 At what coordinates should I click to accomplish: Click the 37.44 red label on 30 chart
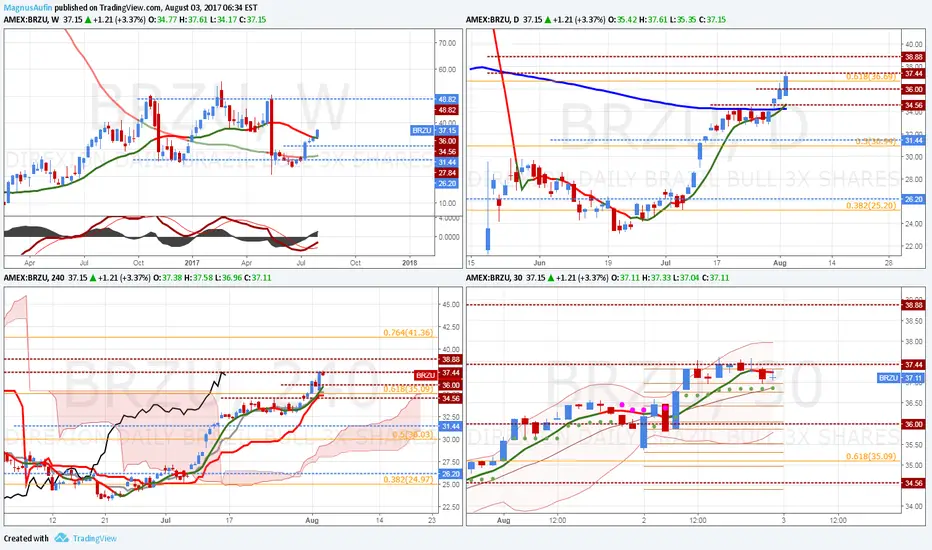(x=914, y=364)
